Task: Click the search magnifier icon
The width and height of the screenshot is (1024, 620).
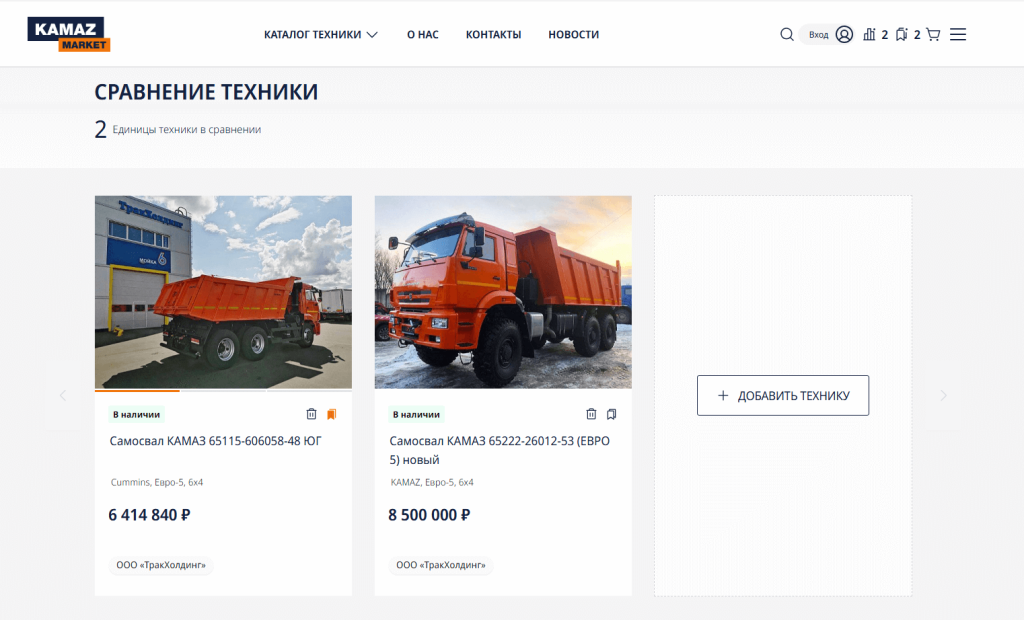Action: coord(787,35)
